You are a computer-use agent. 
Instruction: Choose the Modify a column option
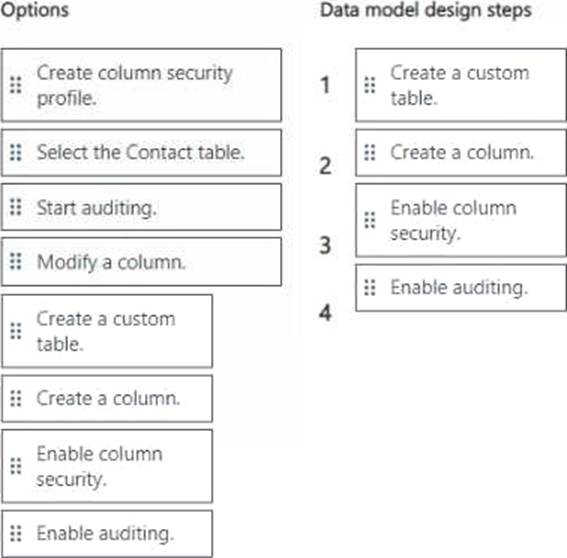coord(141,262)
